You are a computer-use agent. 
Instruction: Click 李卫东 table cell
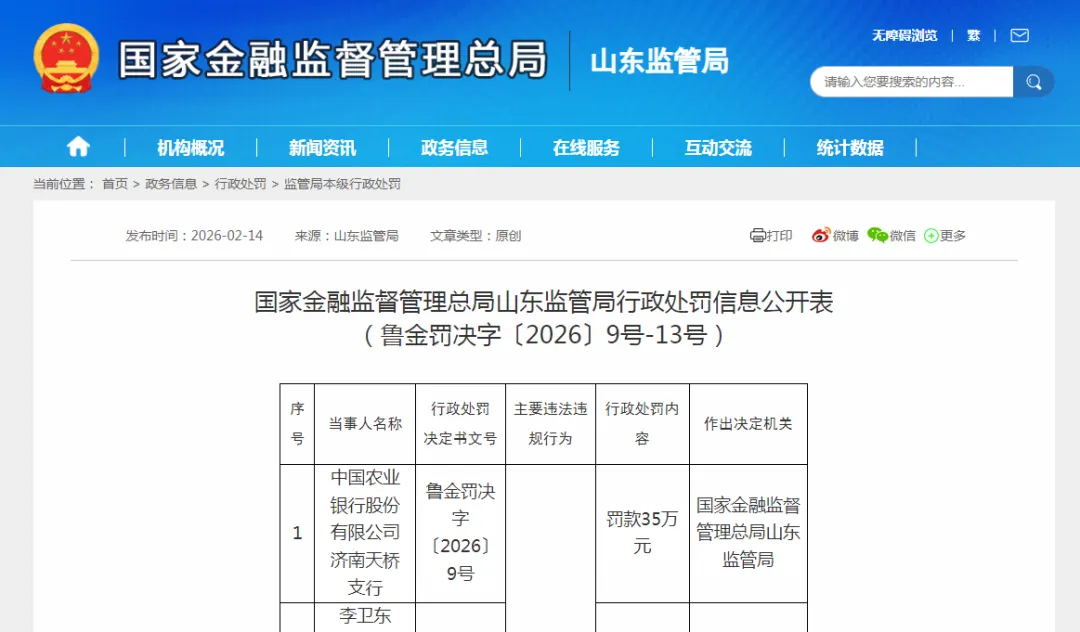[365, 616]
